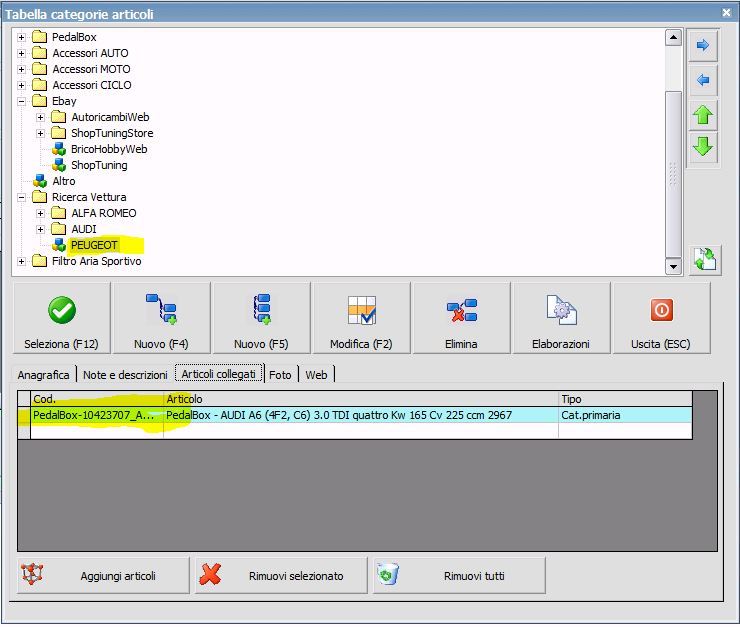Open the Web tab
Viewport: 740px width, 627px height.
316,375
